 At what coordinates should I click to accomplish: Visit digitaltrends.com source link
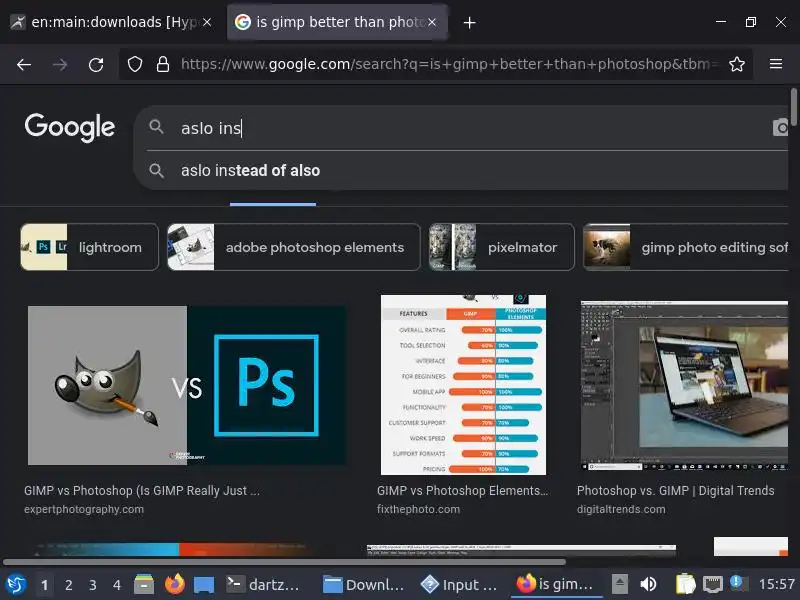(x=621, y=509)
